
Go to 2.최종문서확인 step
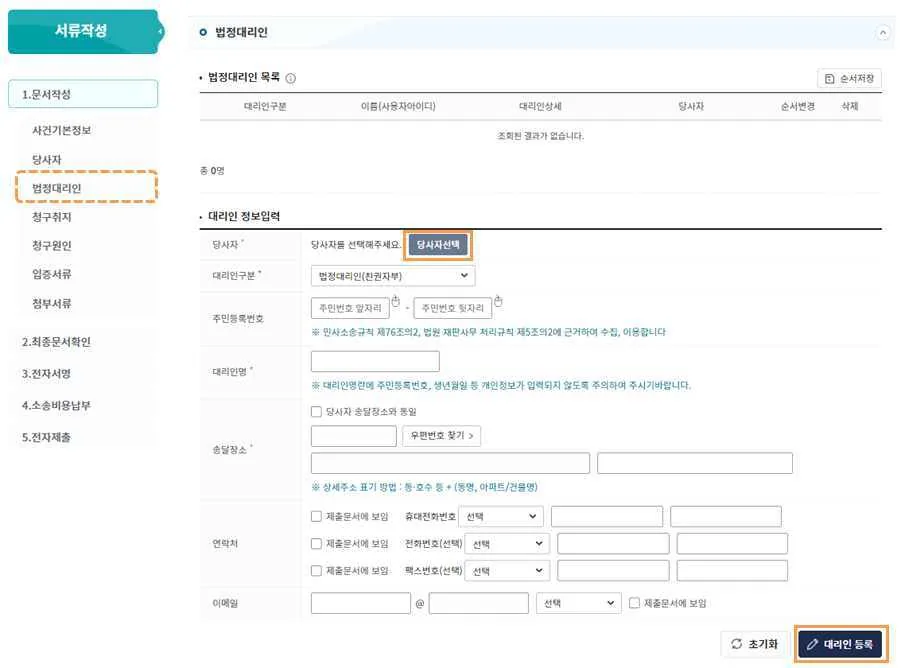(56, 342)
